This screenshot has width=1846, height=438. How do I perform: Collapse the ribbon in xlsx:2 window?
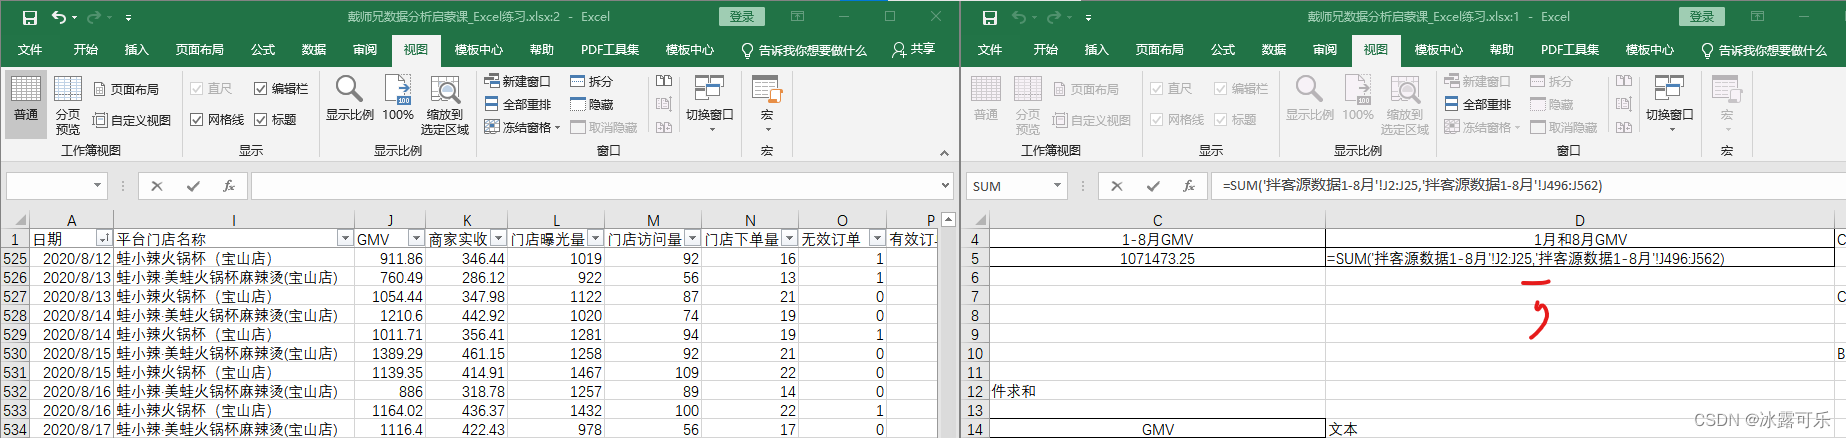944,152
